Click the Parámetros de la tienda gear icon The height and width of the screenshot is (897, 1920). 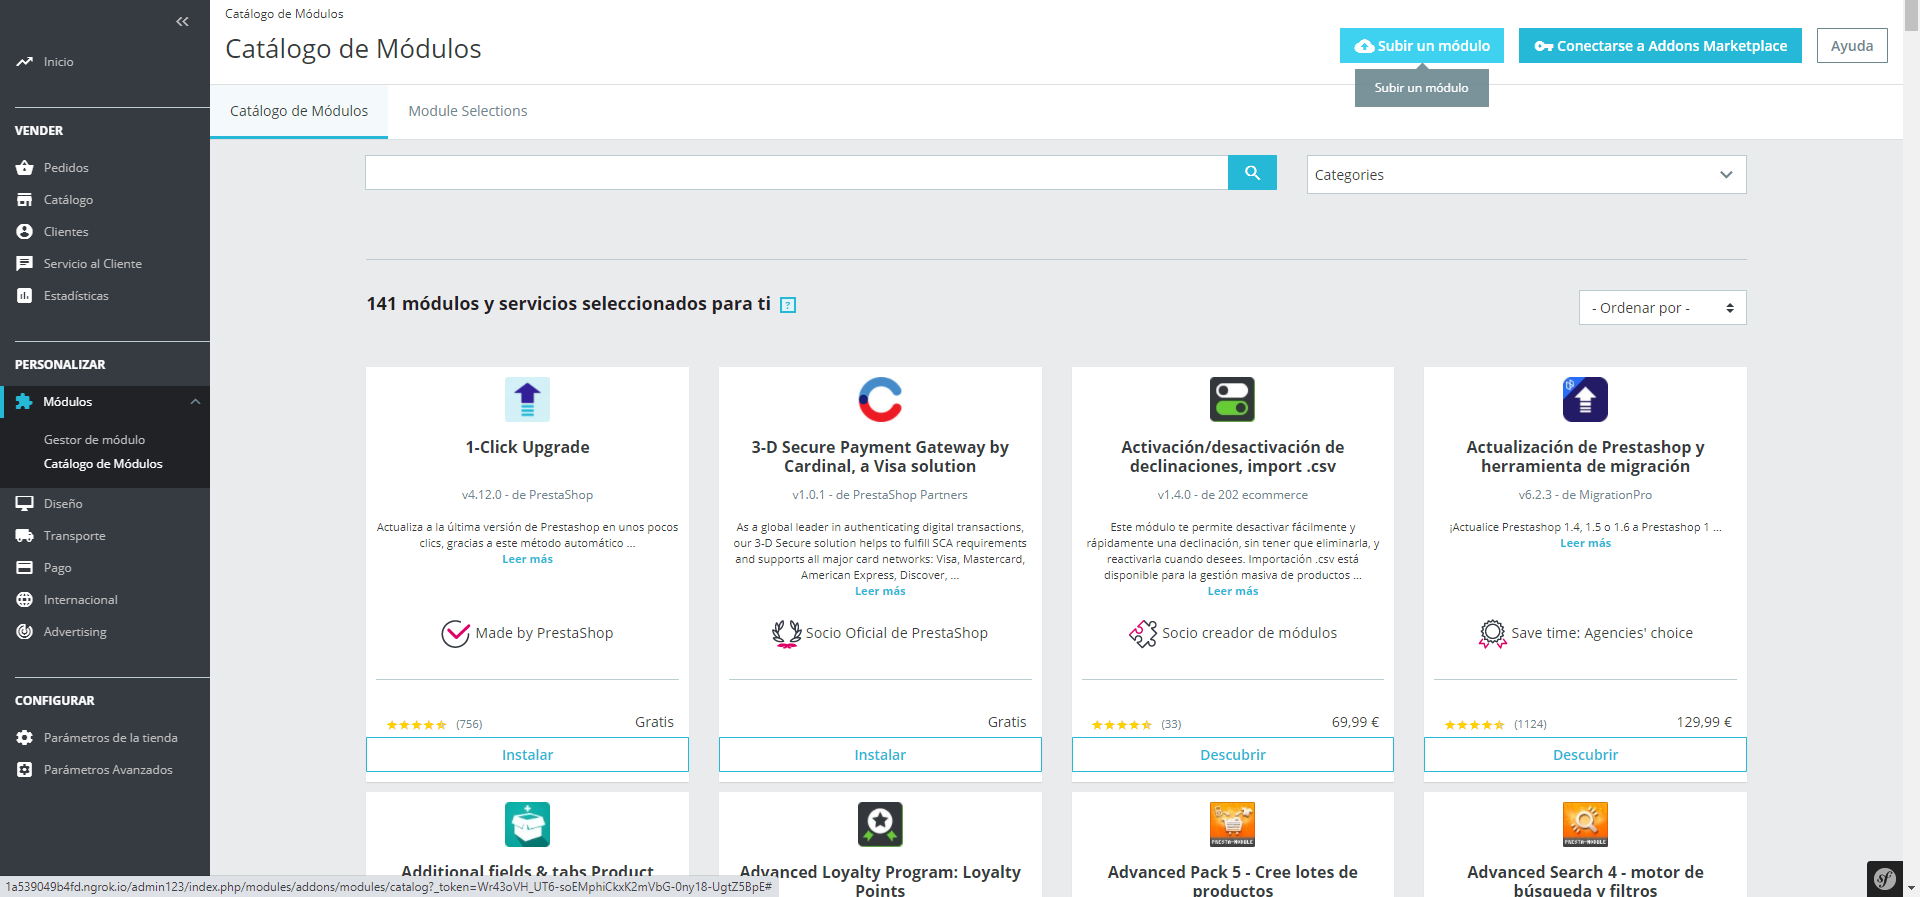(24, 738)
